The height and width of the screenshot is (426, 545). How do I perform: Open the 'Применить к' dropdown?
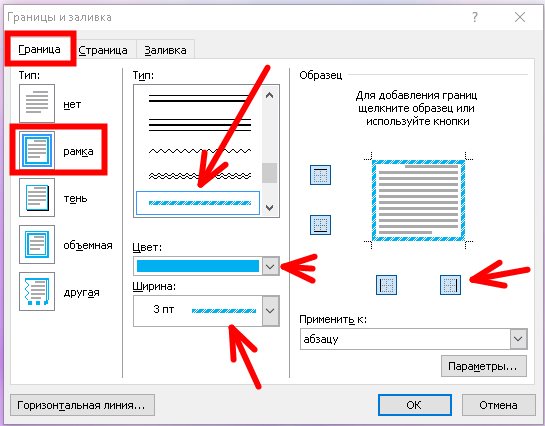(518, 339)
